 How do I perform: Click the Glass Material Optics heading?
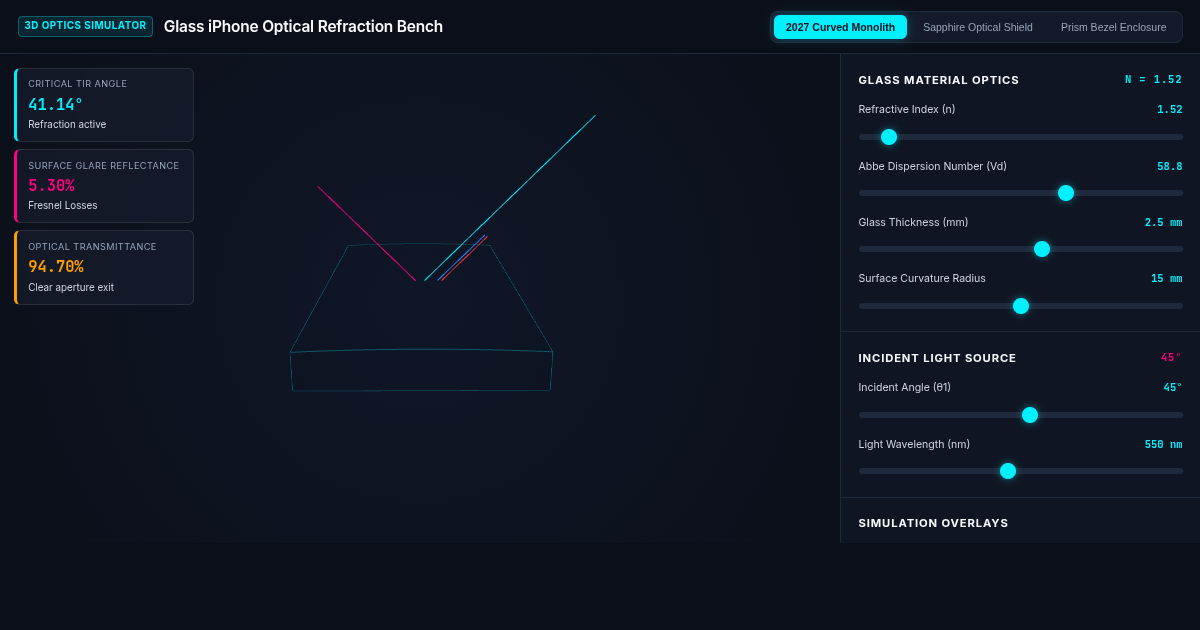click(938, 80)
